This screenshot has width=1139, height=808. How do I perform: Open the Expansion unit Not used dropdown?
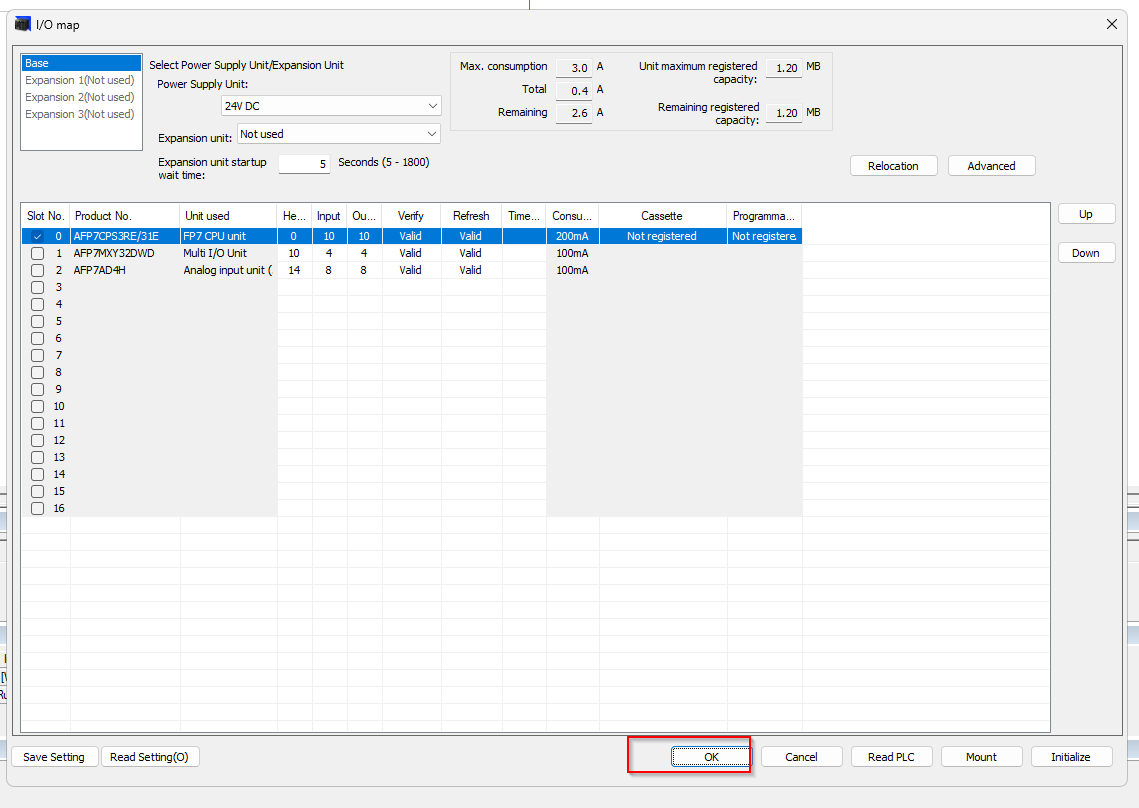click(339, 134)
